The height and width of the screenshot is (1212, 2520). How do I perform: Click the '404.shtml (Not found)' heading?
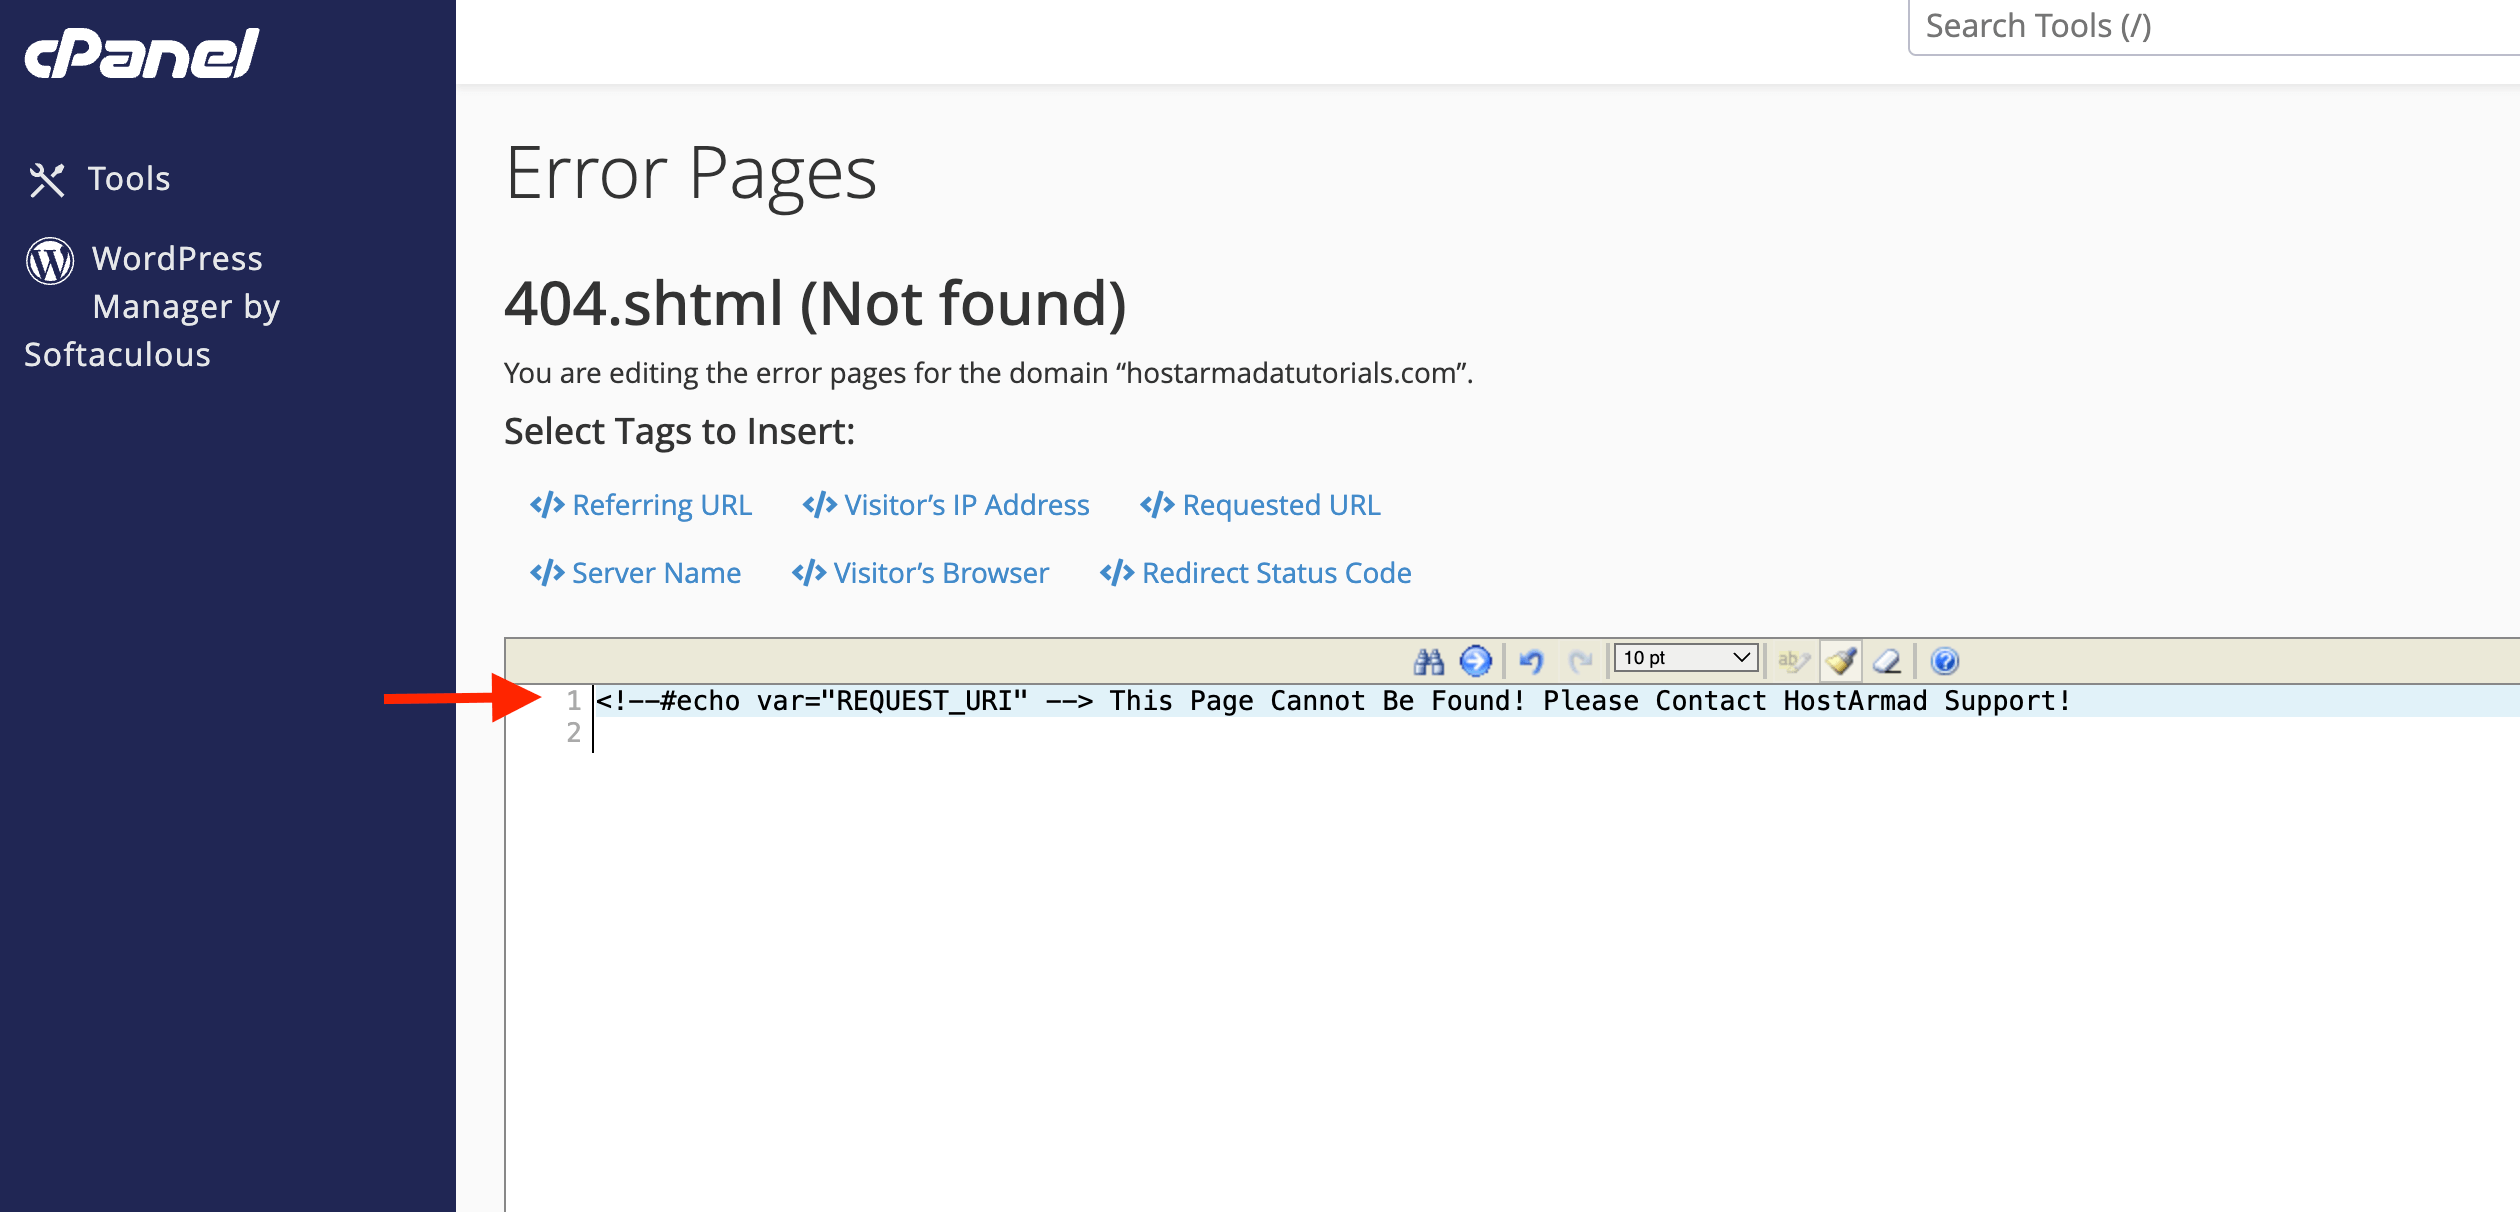(815, 304)
